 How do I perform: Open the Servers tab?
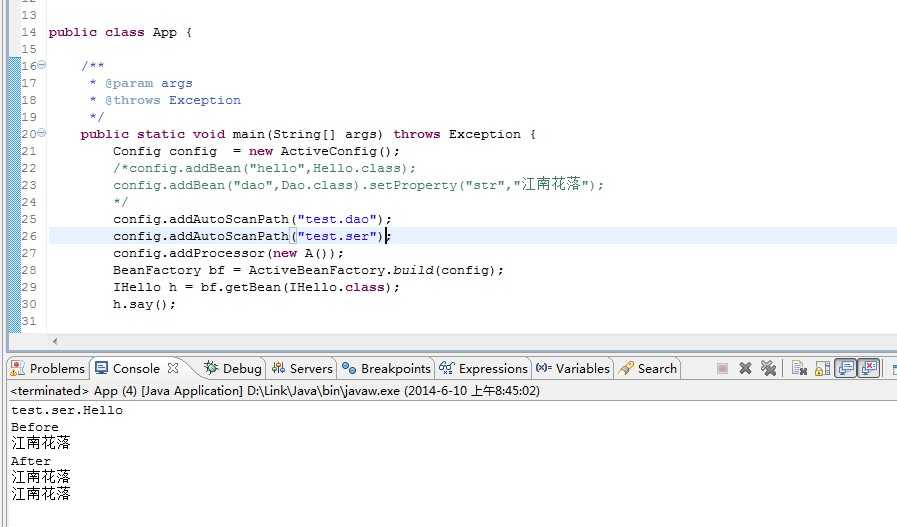point(303,368)
